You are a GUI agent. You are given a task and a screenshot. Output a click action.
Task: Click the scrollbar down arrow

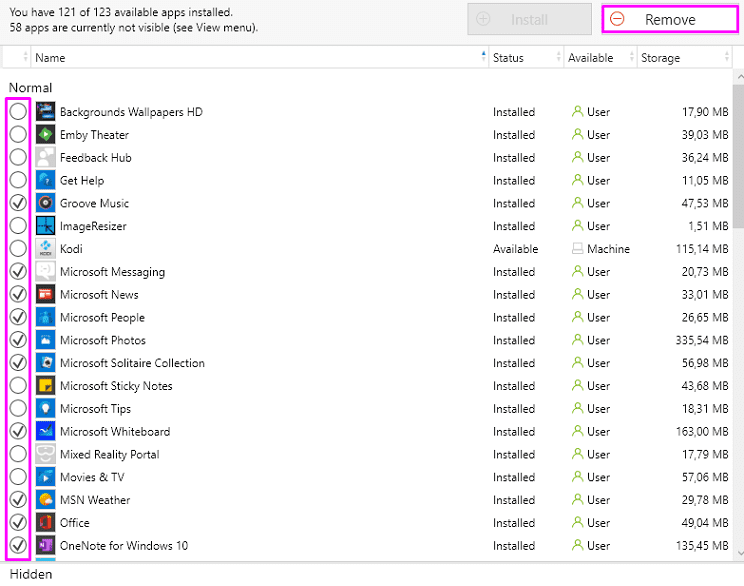pos(739,553)
